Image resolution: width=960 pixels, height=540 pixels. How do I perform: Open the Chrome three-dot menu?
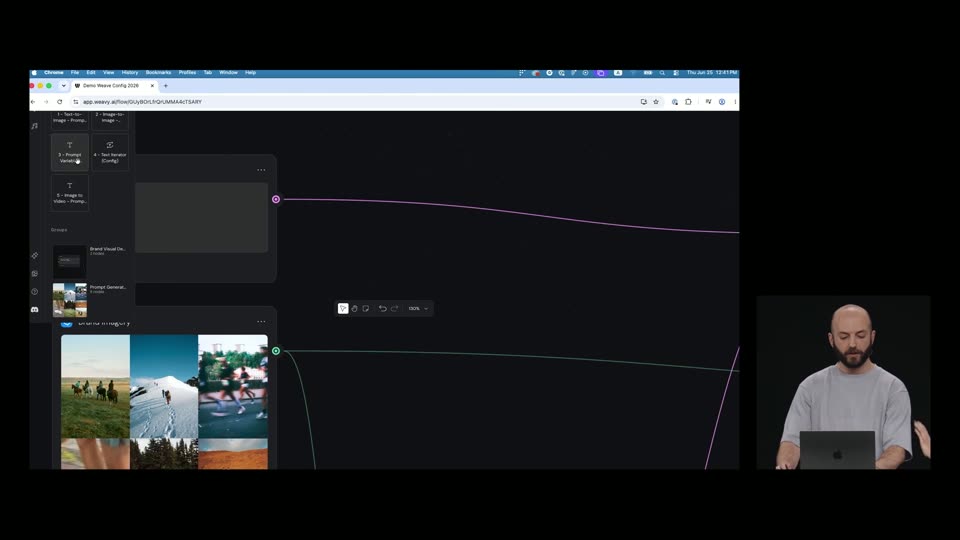[x=735, y=102]
